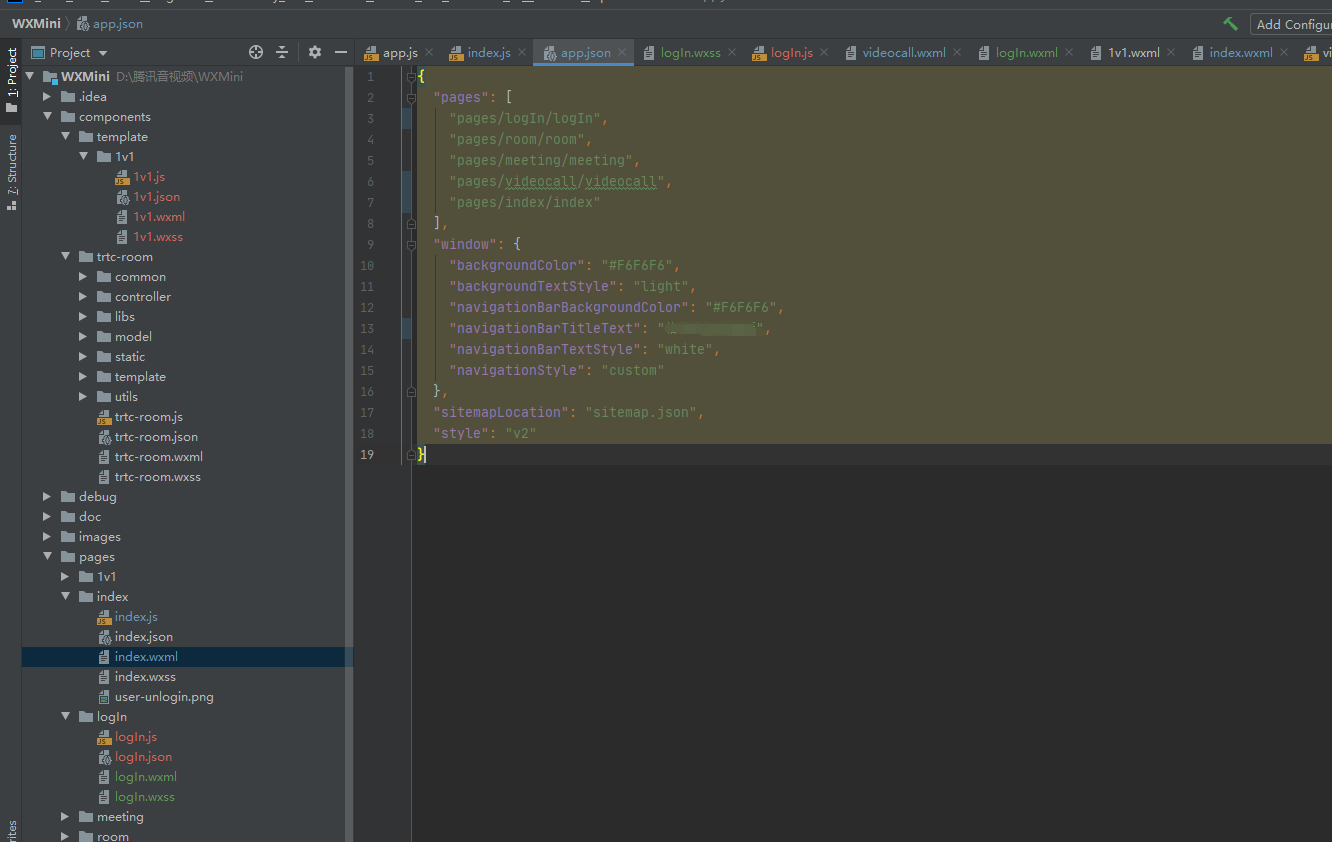
Task: Select logIn.json in the project tree
Action: [143, 757]
